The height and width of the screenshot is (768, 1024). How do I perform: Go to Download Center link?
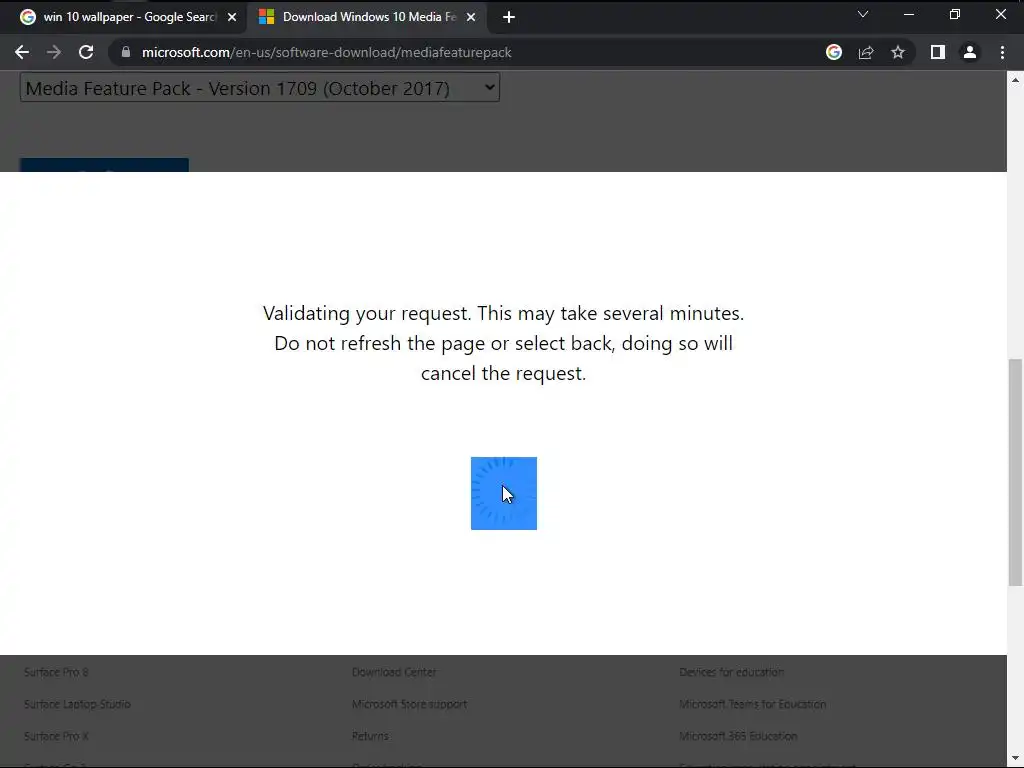pos(394,672)
